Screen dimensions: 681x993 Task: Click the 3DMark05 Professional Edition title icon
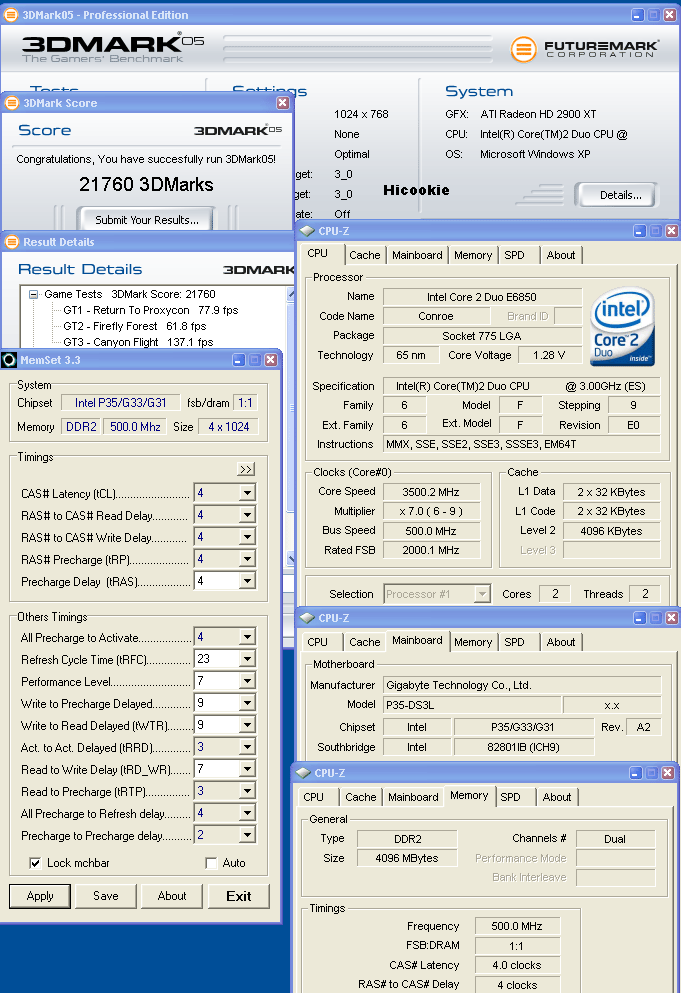pos(11,15)
